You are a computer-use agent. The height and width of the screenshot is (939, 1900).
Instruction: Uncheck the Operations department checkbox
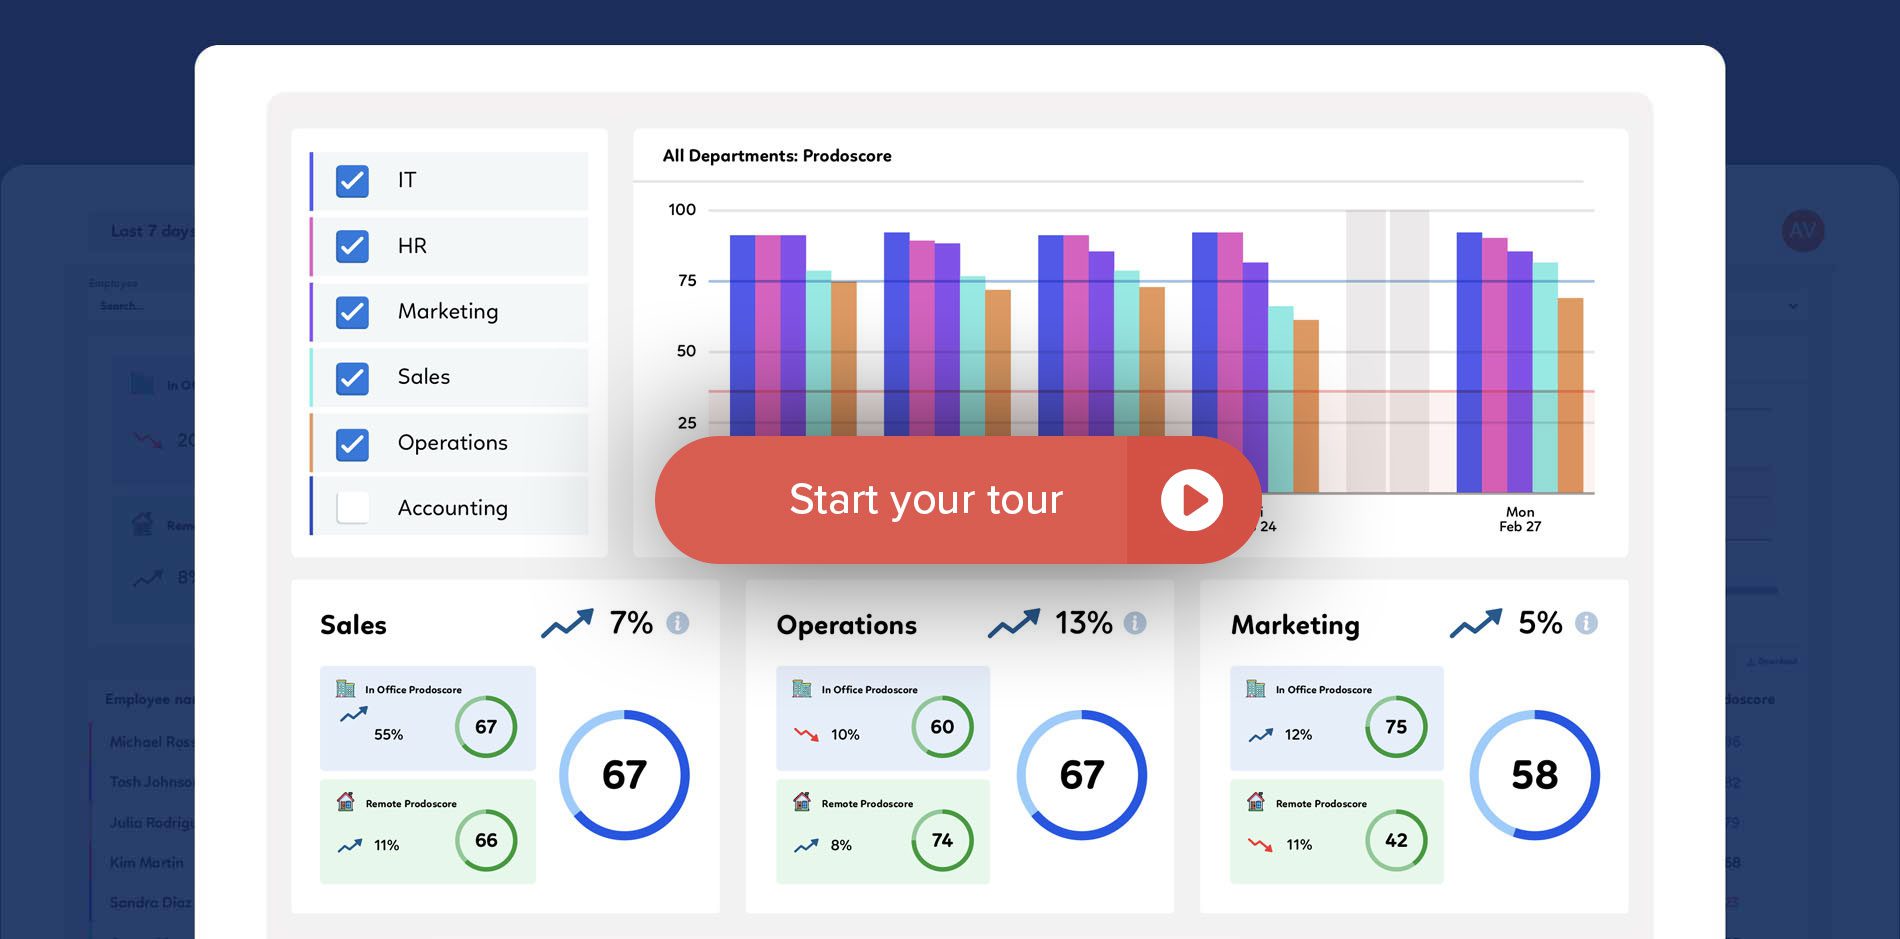(x=352, y=444)
